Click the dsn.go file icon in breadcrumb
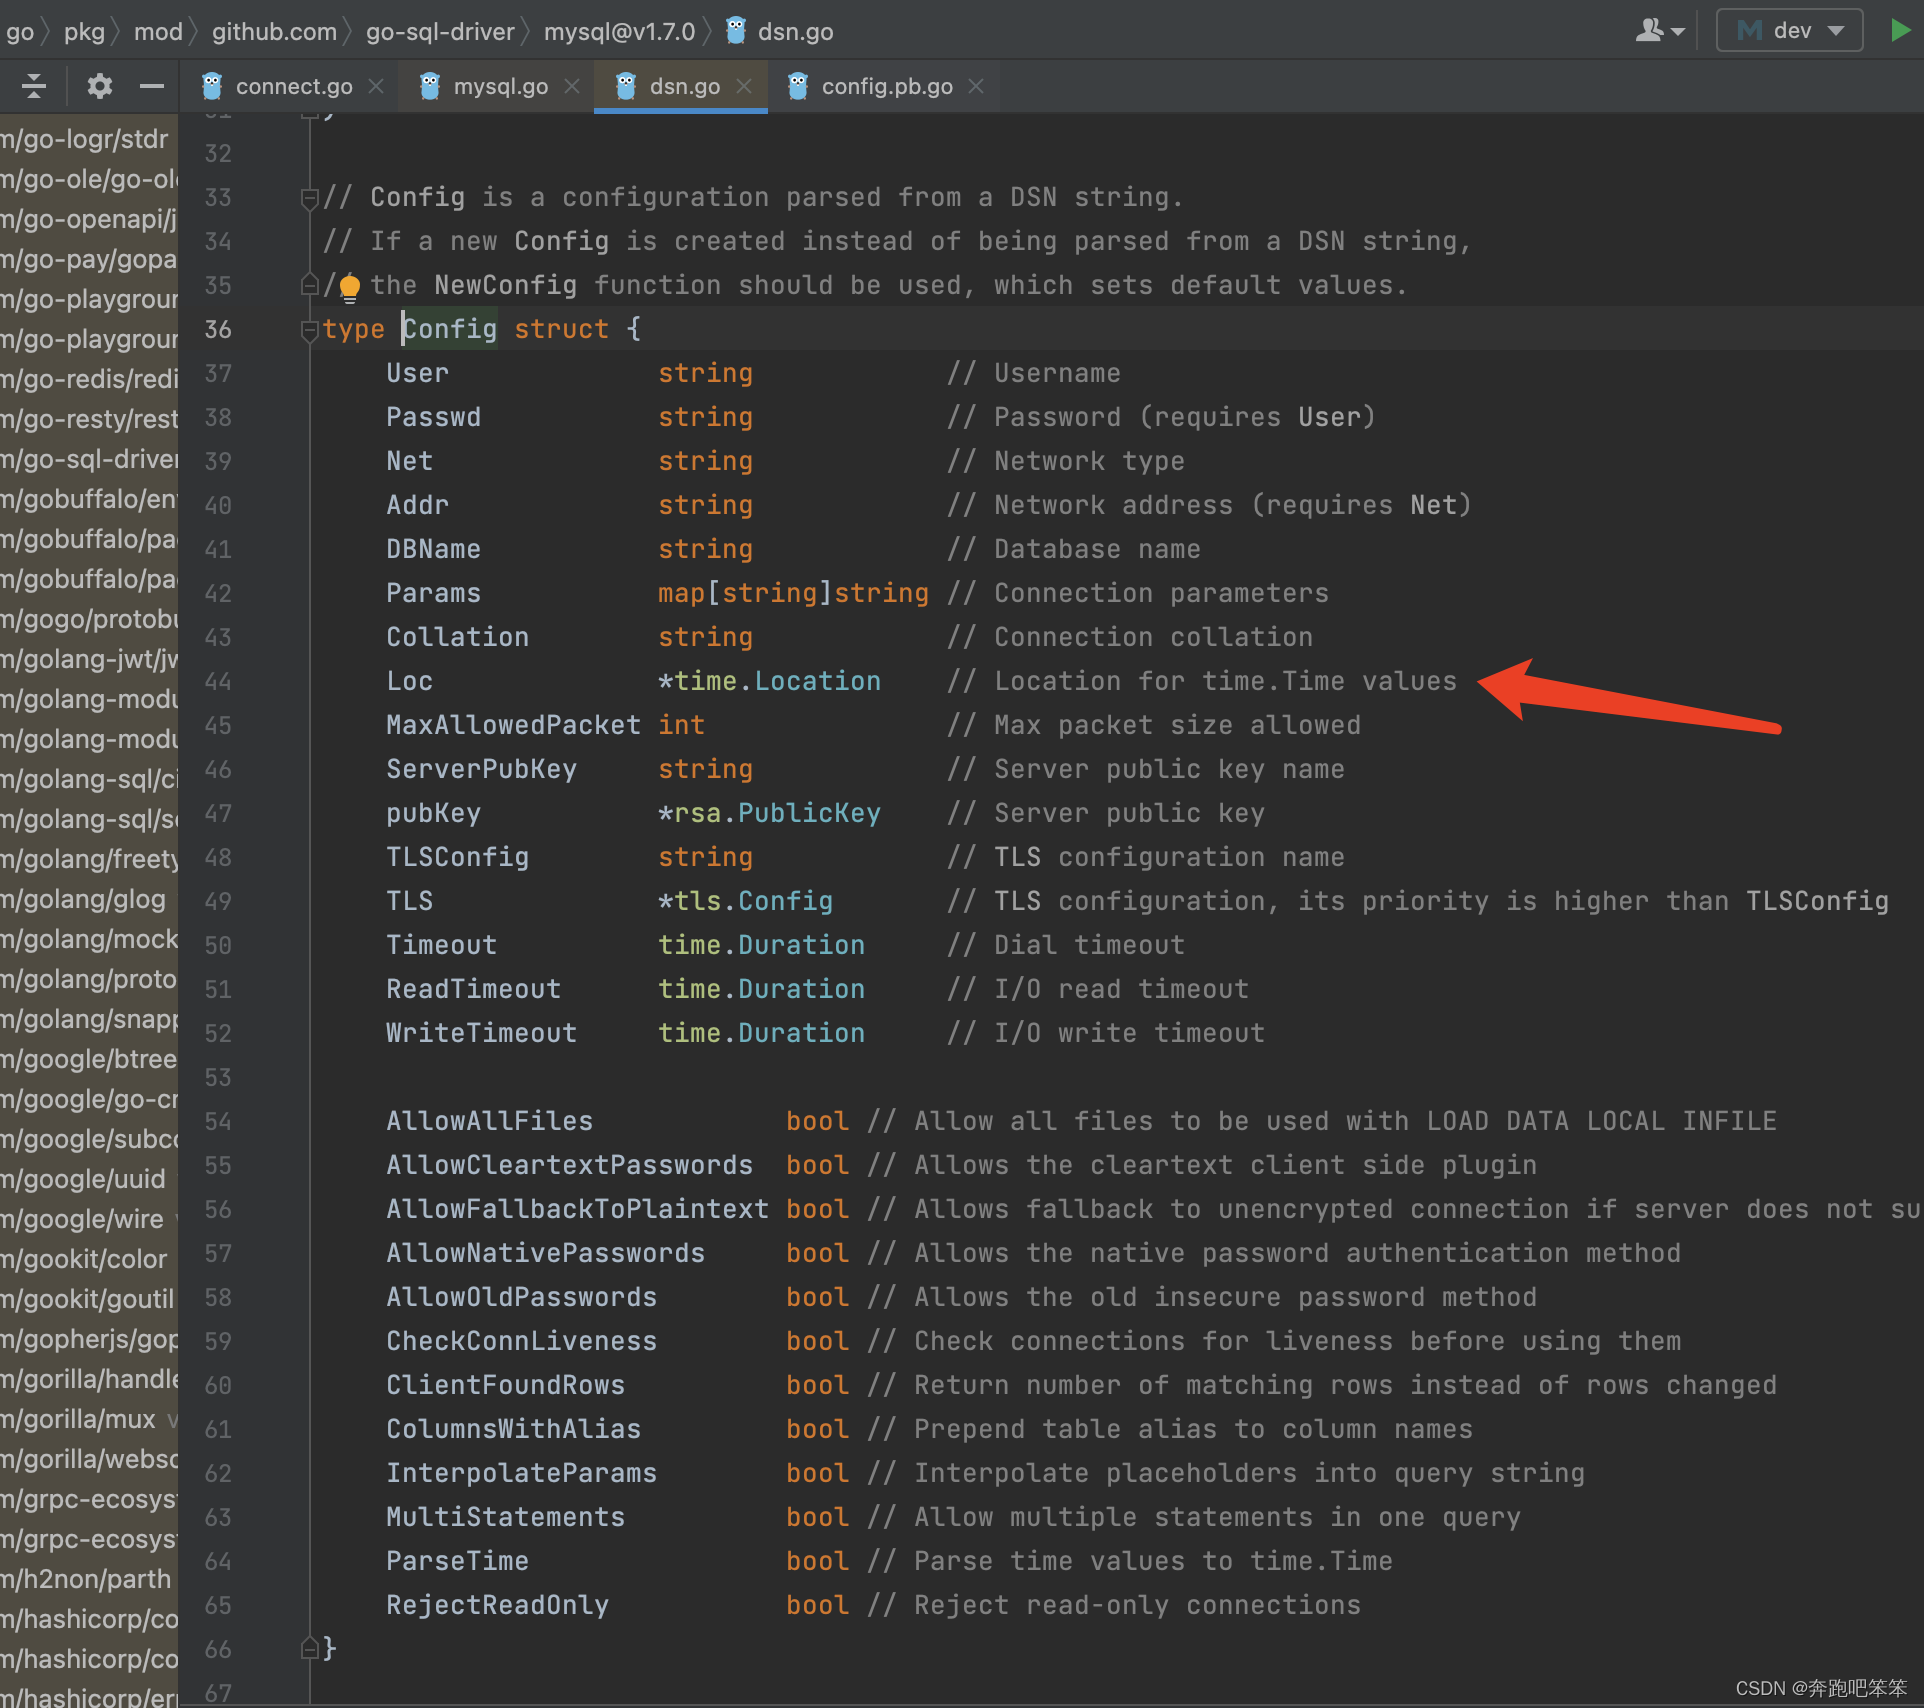 pos(736,31)
